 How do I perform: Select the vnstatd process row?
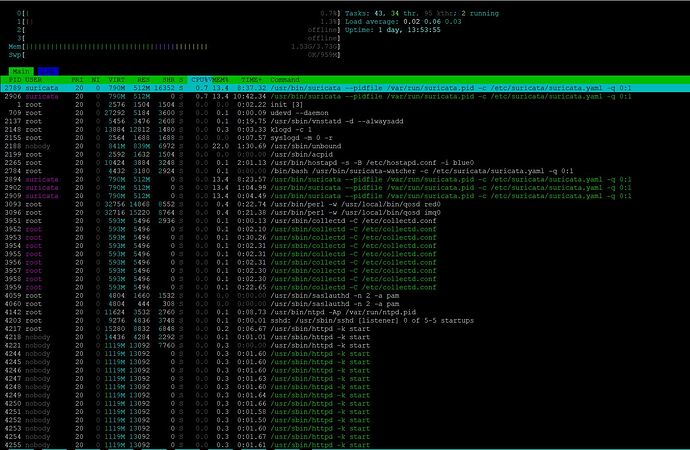click(203, 121)
